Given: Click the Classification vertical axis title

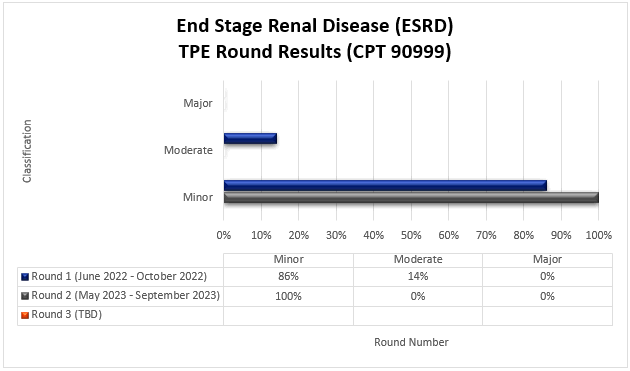Looking at the screenshot, I should click(27, 151).
